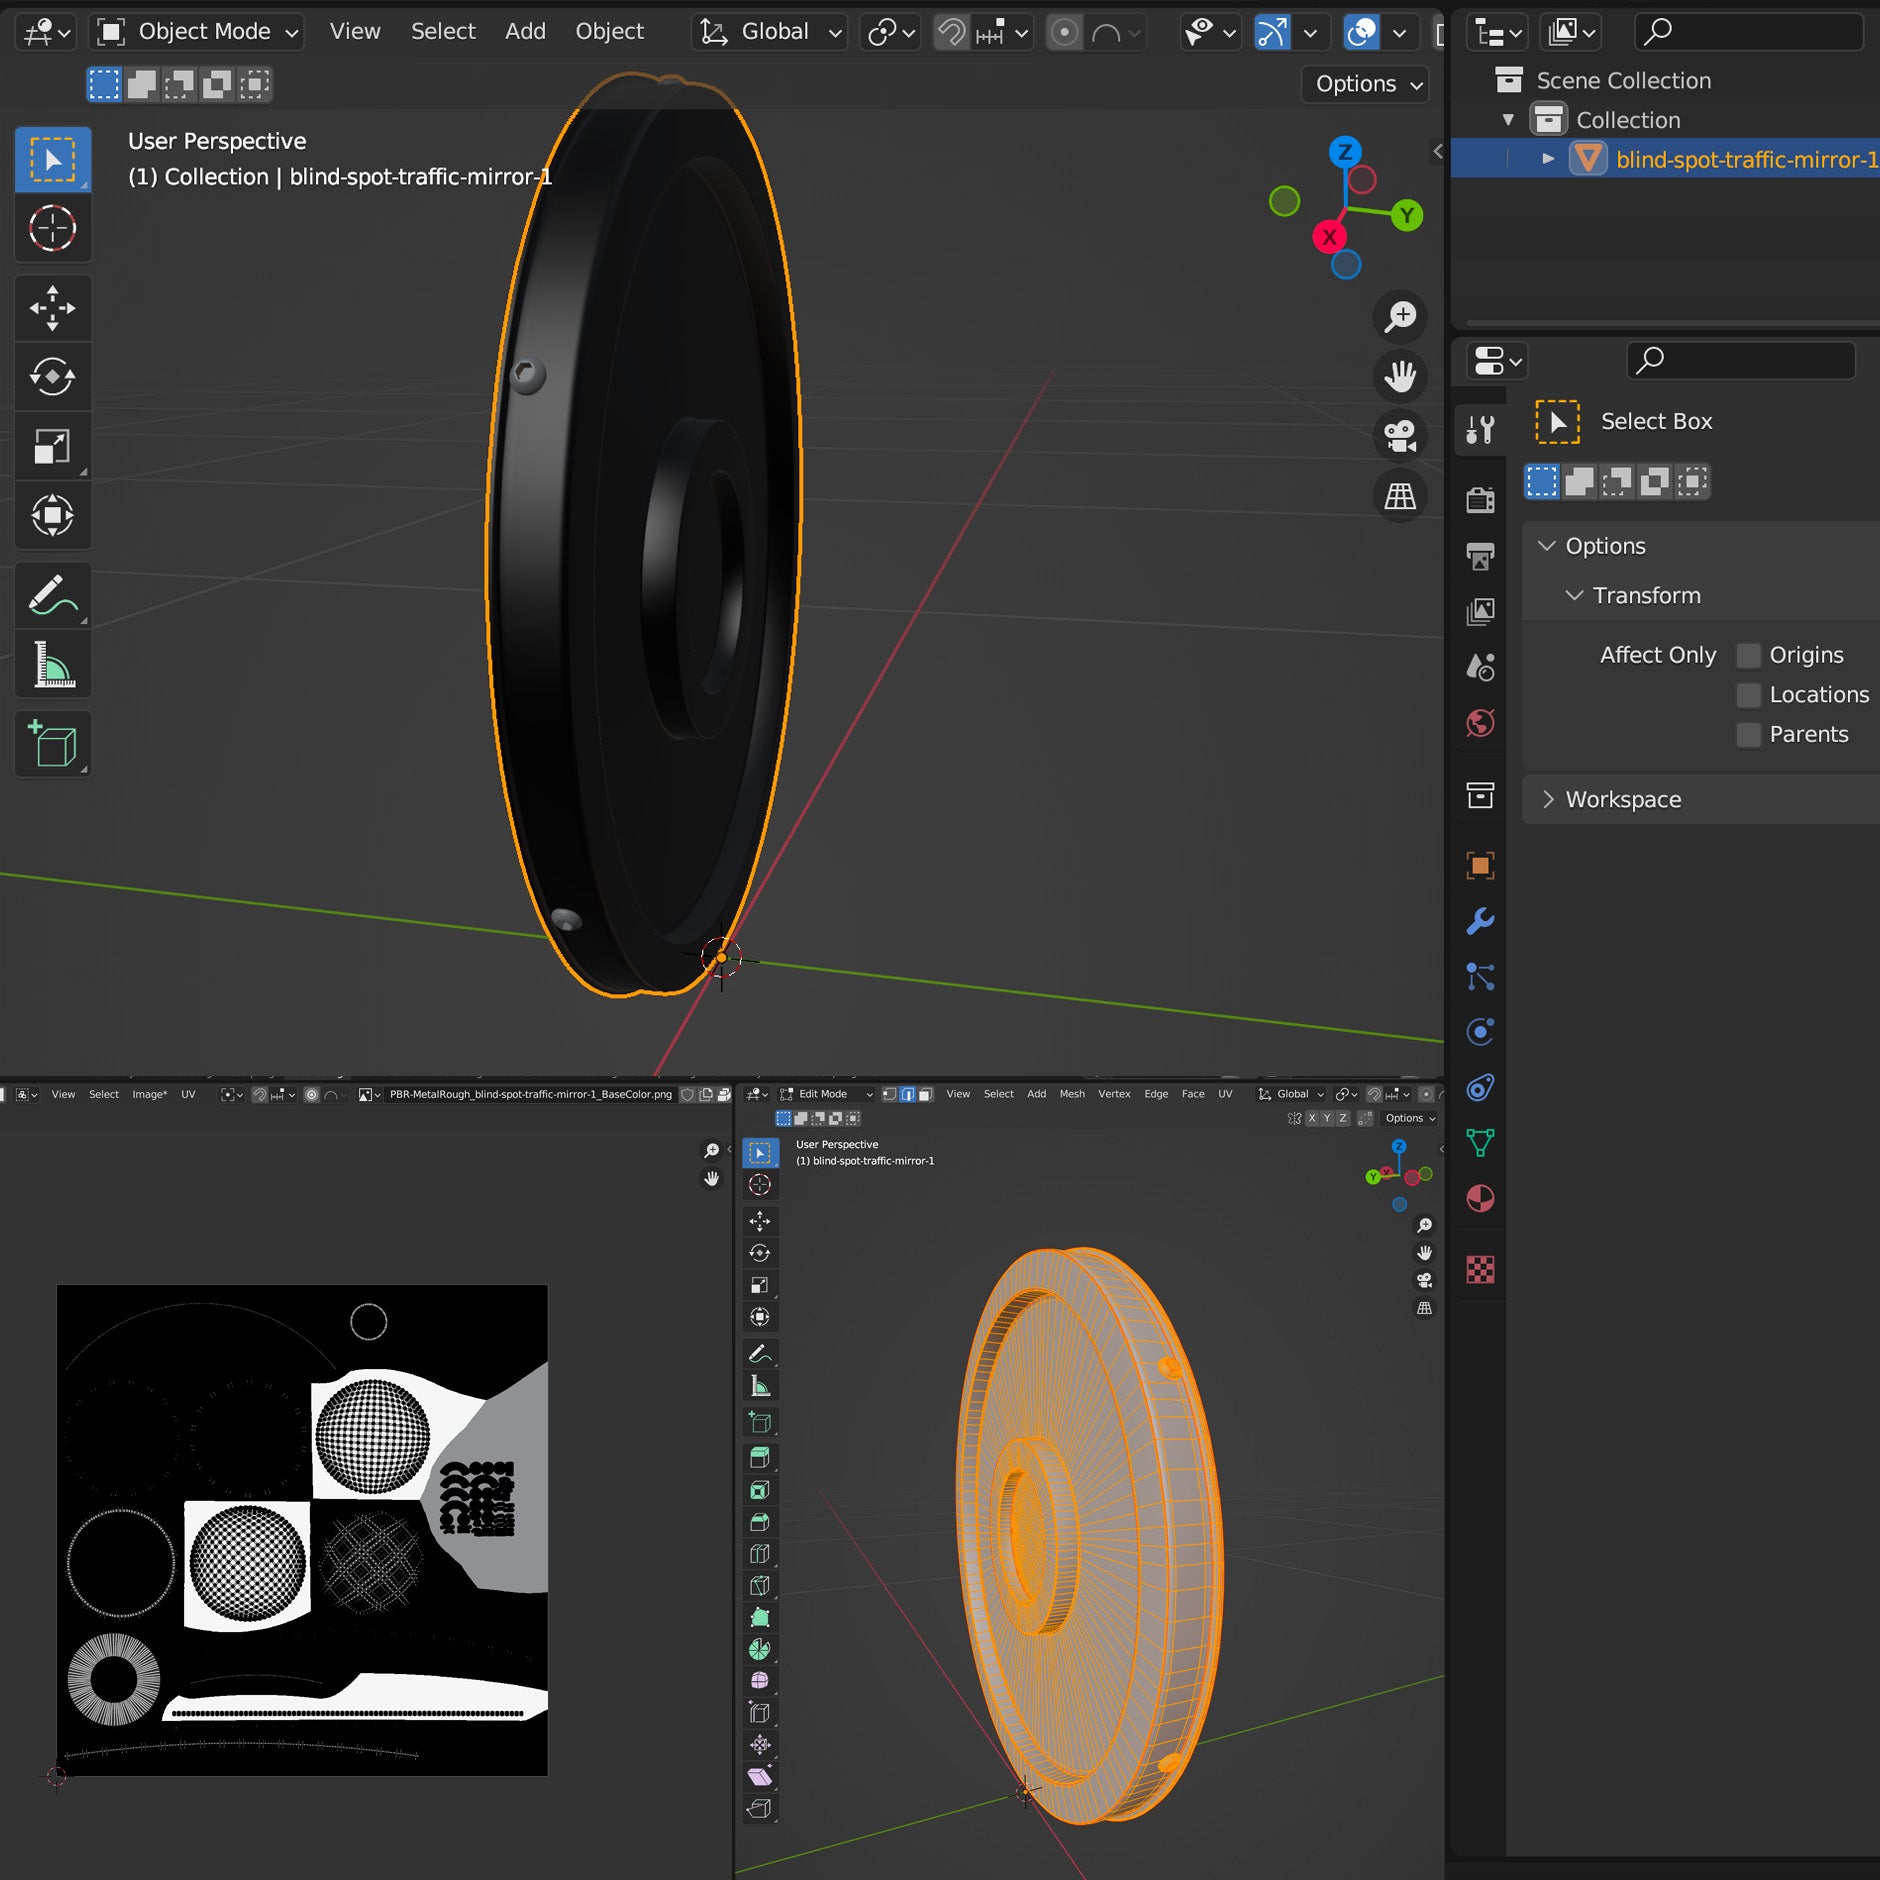Enable Affect Only Locations checkbox
The image size is (1880, 1880).
[x=1748, y=695]
